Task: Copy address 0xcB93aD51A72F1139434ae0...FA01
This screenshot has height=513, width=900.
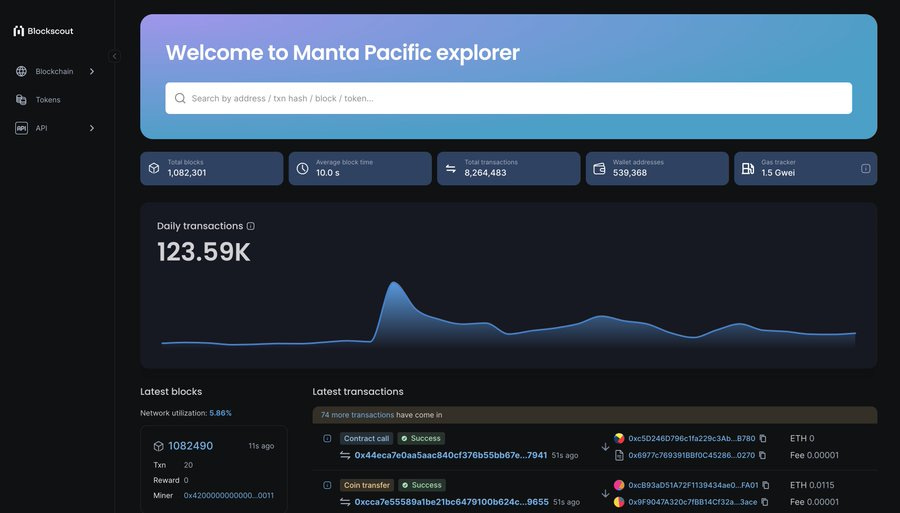Action: pyautogui.click(x=766, y=485)
